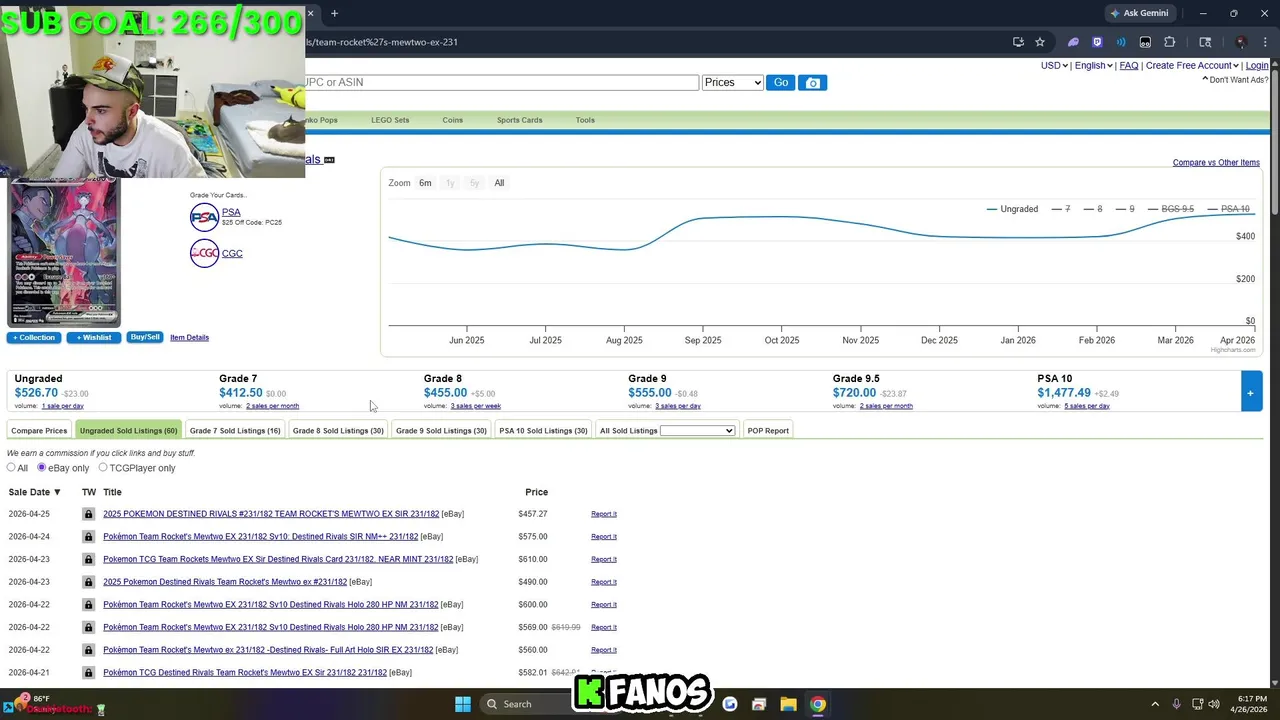Switch to Grade 9 Sold Listings tab

coord(441,431)
